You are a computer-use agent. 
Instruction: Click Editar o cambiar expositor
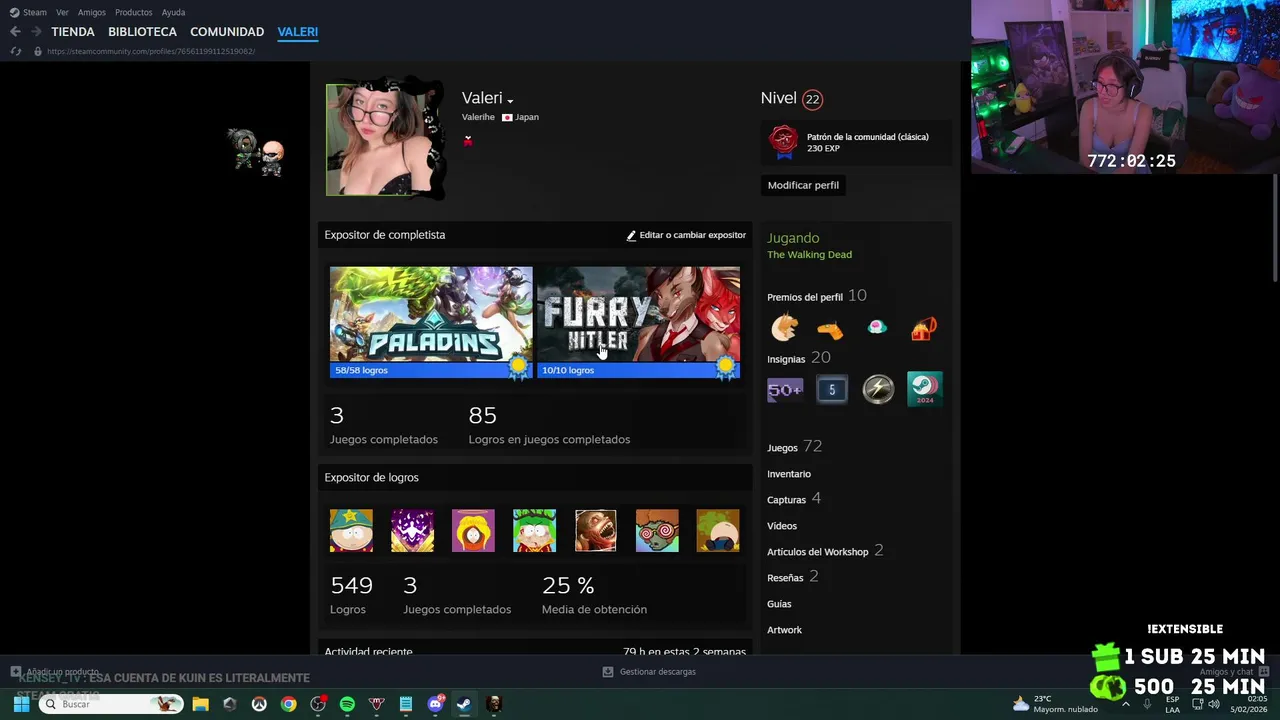pyautogui.click(x=686, y=235)
